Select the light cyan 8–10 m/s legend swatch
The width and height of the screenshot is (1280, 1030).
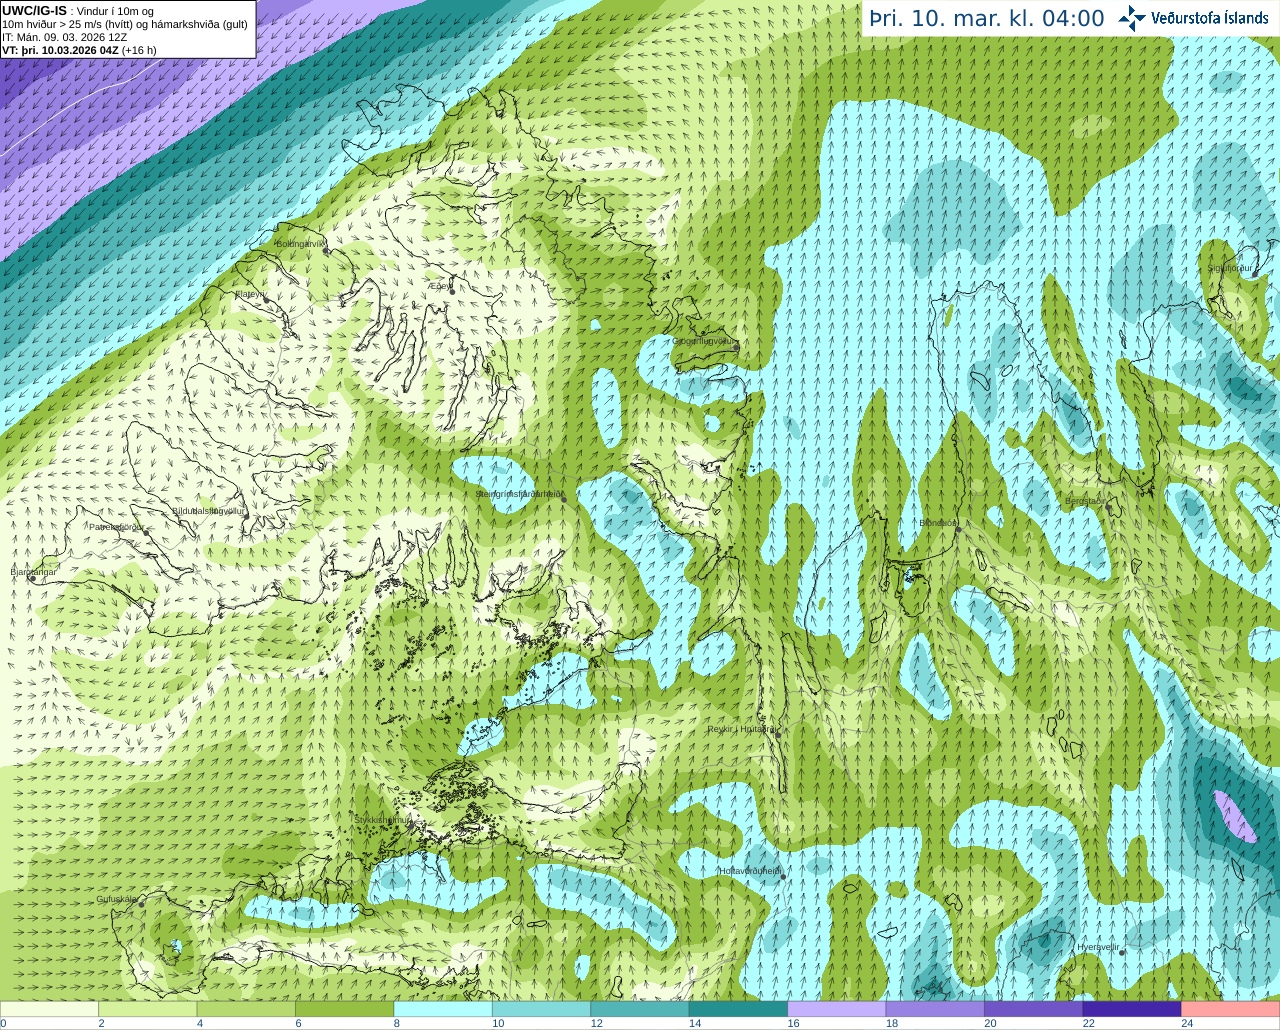(443, 1009)
